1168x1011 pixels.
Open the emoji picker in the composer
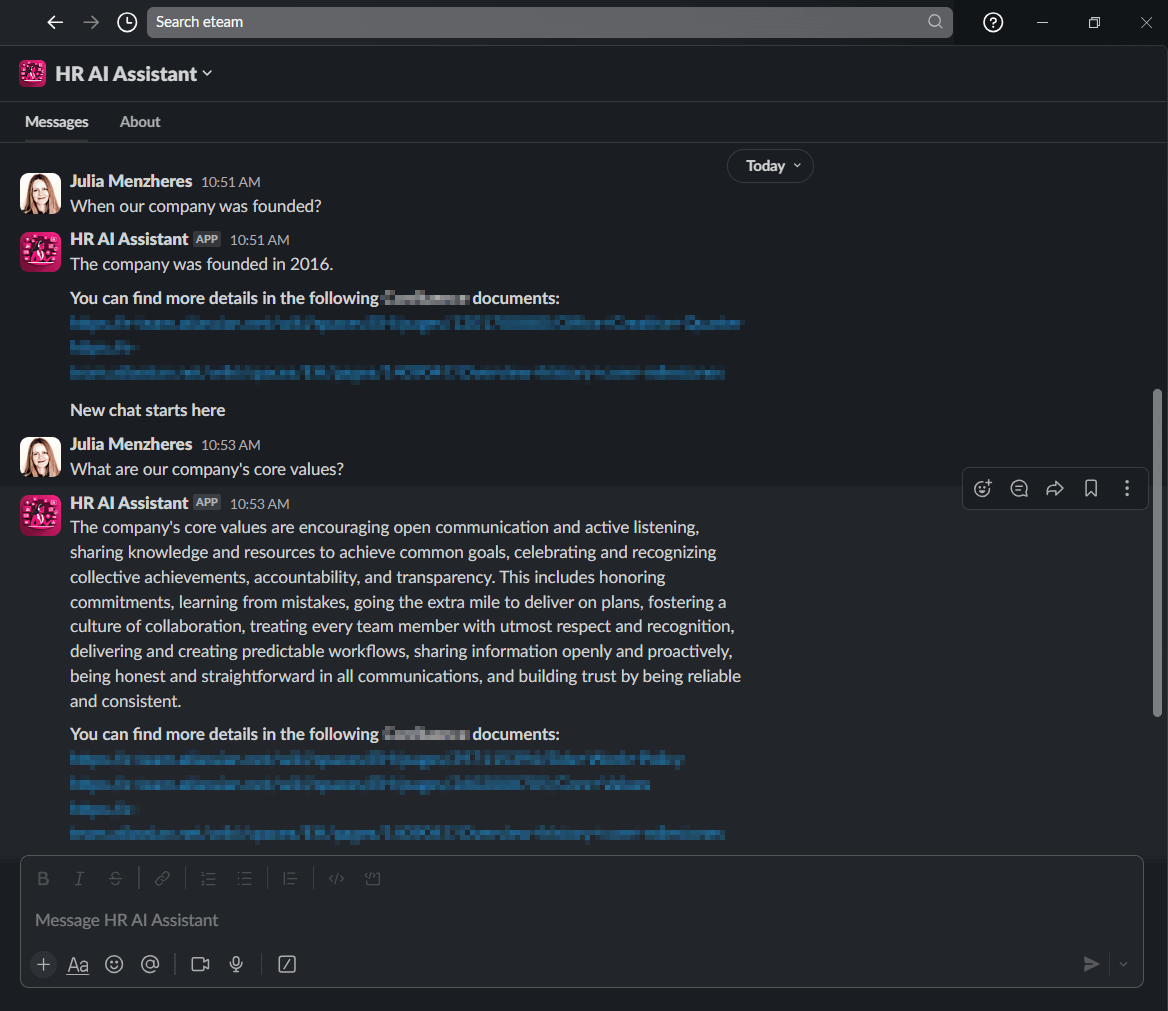click(113, 964)
